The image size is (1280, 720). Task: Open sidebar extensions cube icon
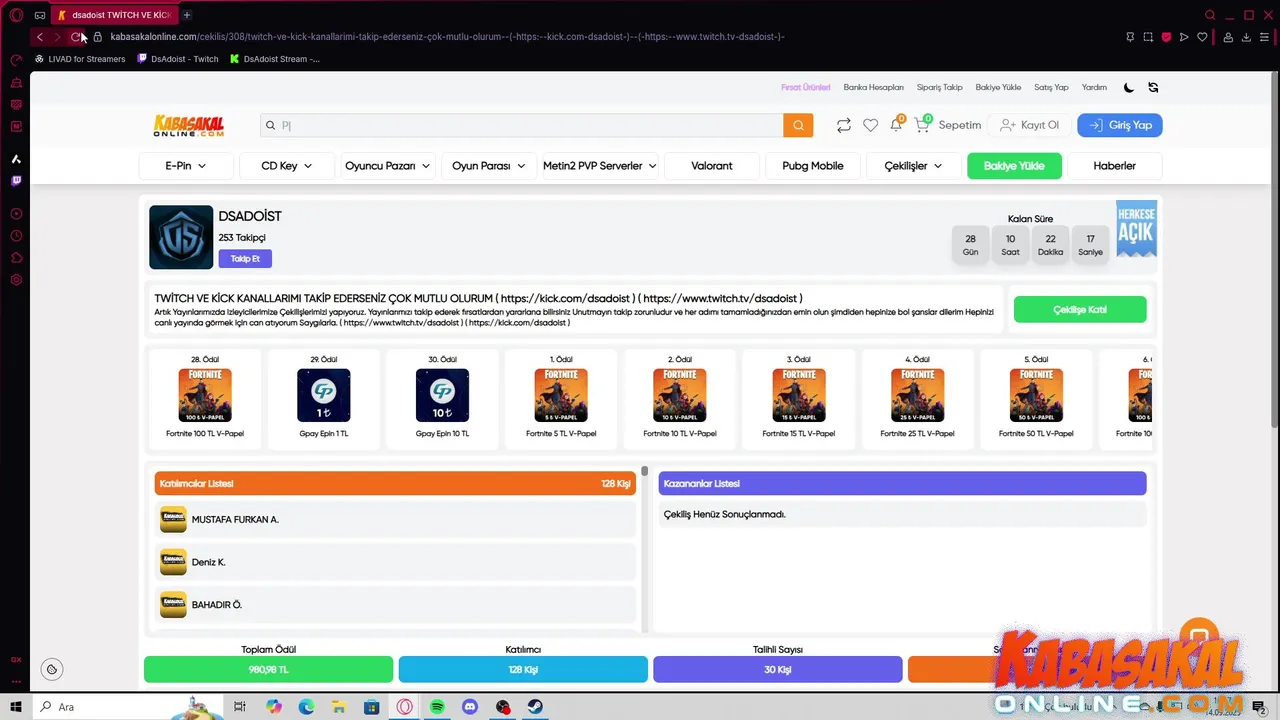[x=16, y=258]
